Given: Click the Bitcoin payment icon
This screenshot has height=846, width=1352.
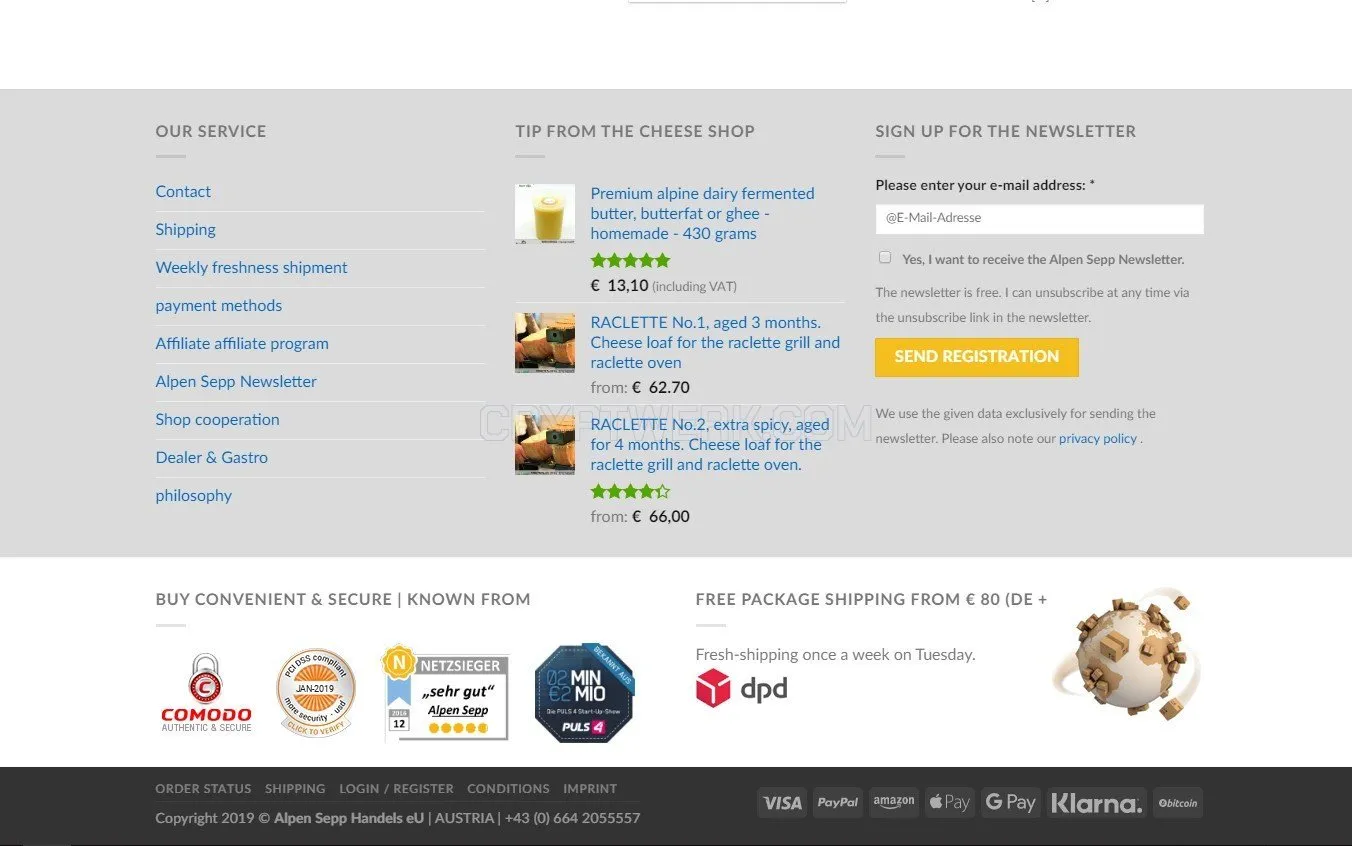Looking at the screenshot, I should (1177, 802).
